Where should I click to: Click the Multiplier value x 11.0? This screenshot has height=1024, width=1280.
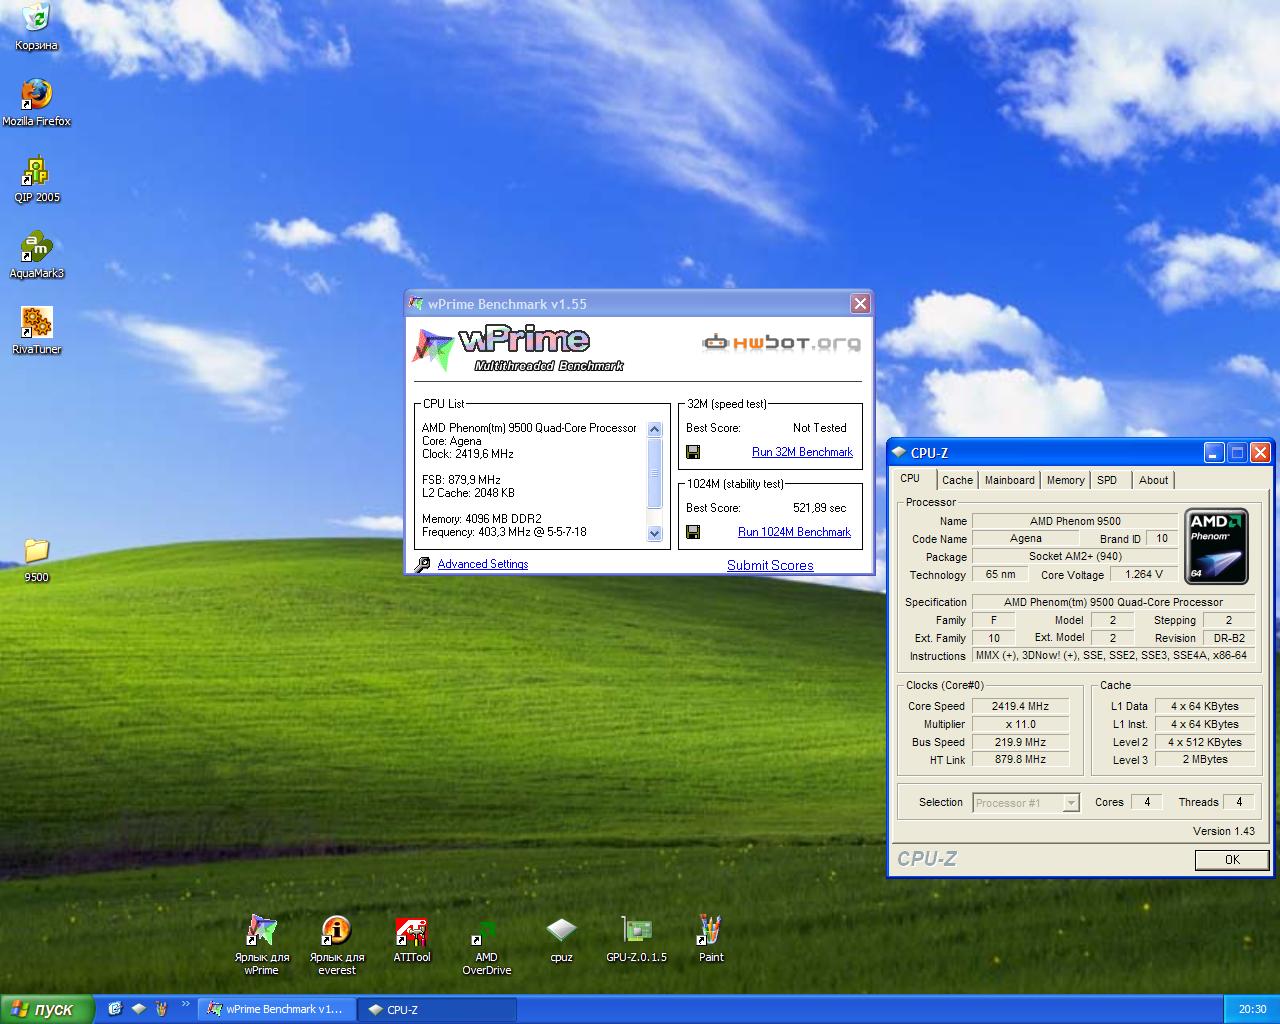1020,724
